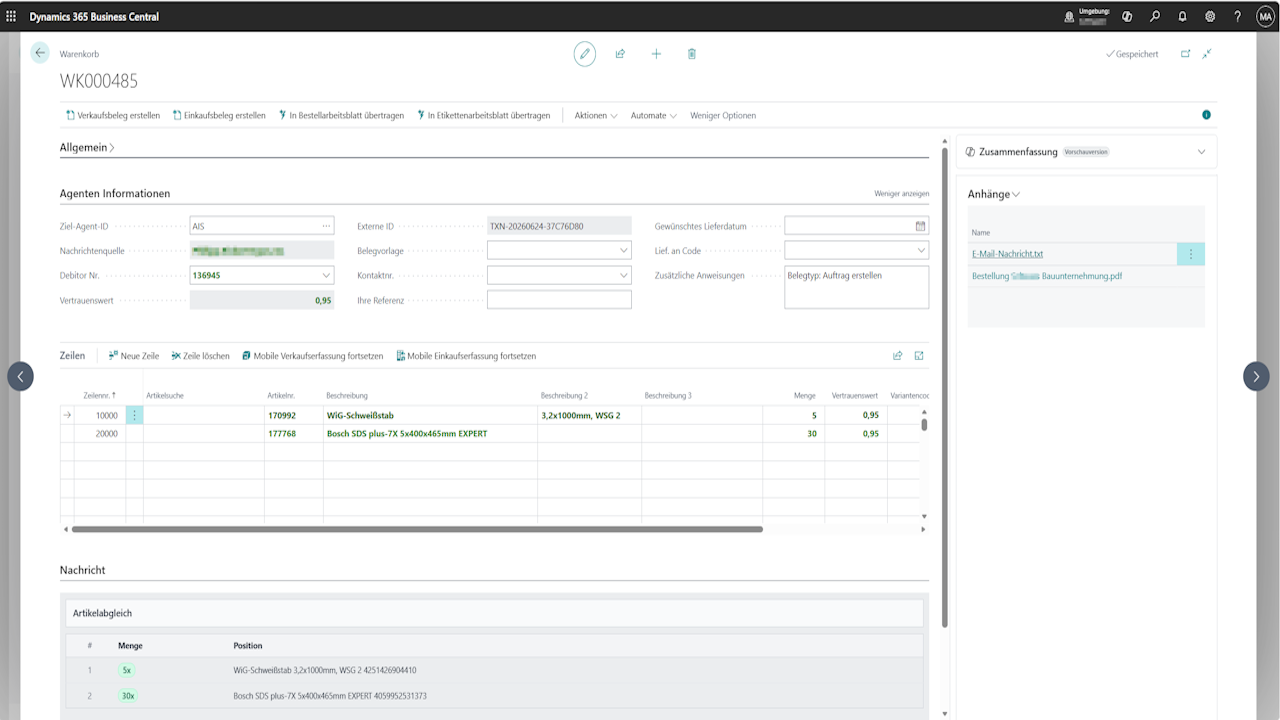Click the quantity 30 cell
The image size is (1280, 720).
[x=792, y=434]
